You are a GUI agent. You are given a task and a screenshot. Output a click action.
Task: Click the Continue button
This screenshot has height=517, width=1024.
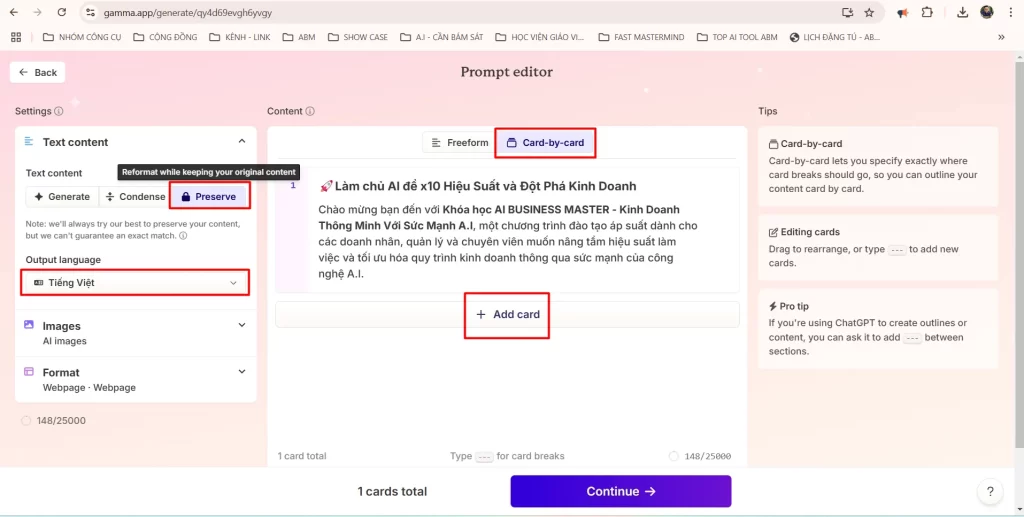coord(620,491)
